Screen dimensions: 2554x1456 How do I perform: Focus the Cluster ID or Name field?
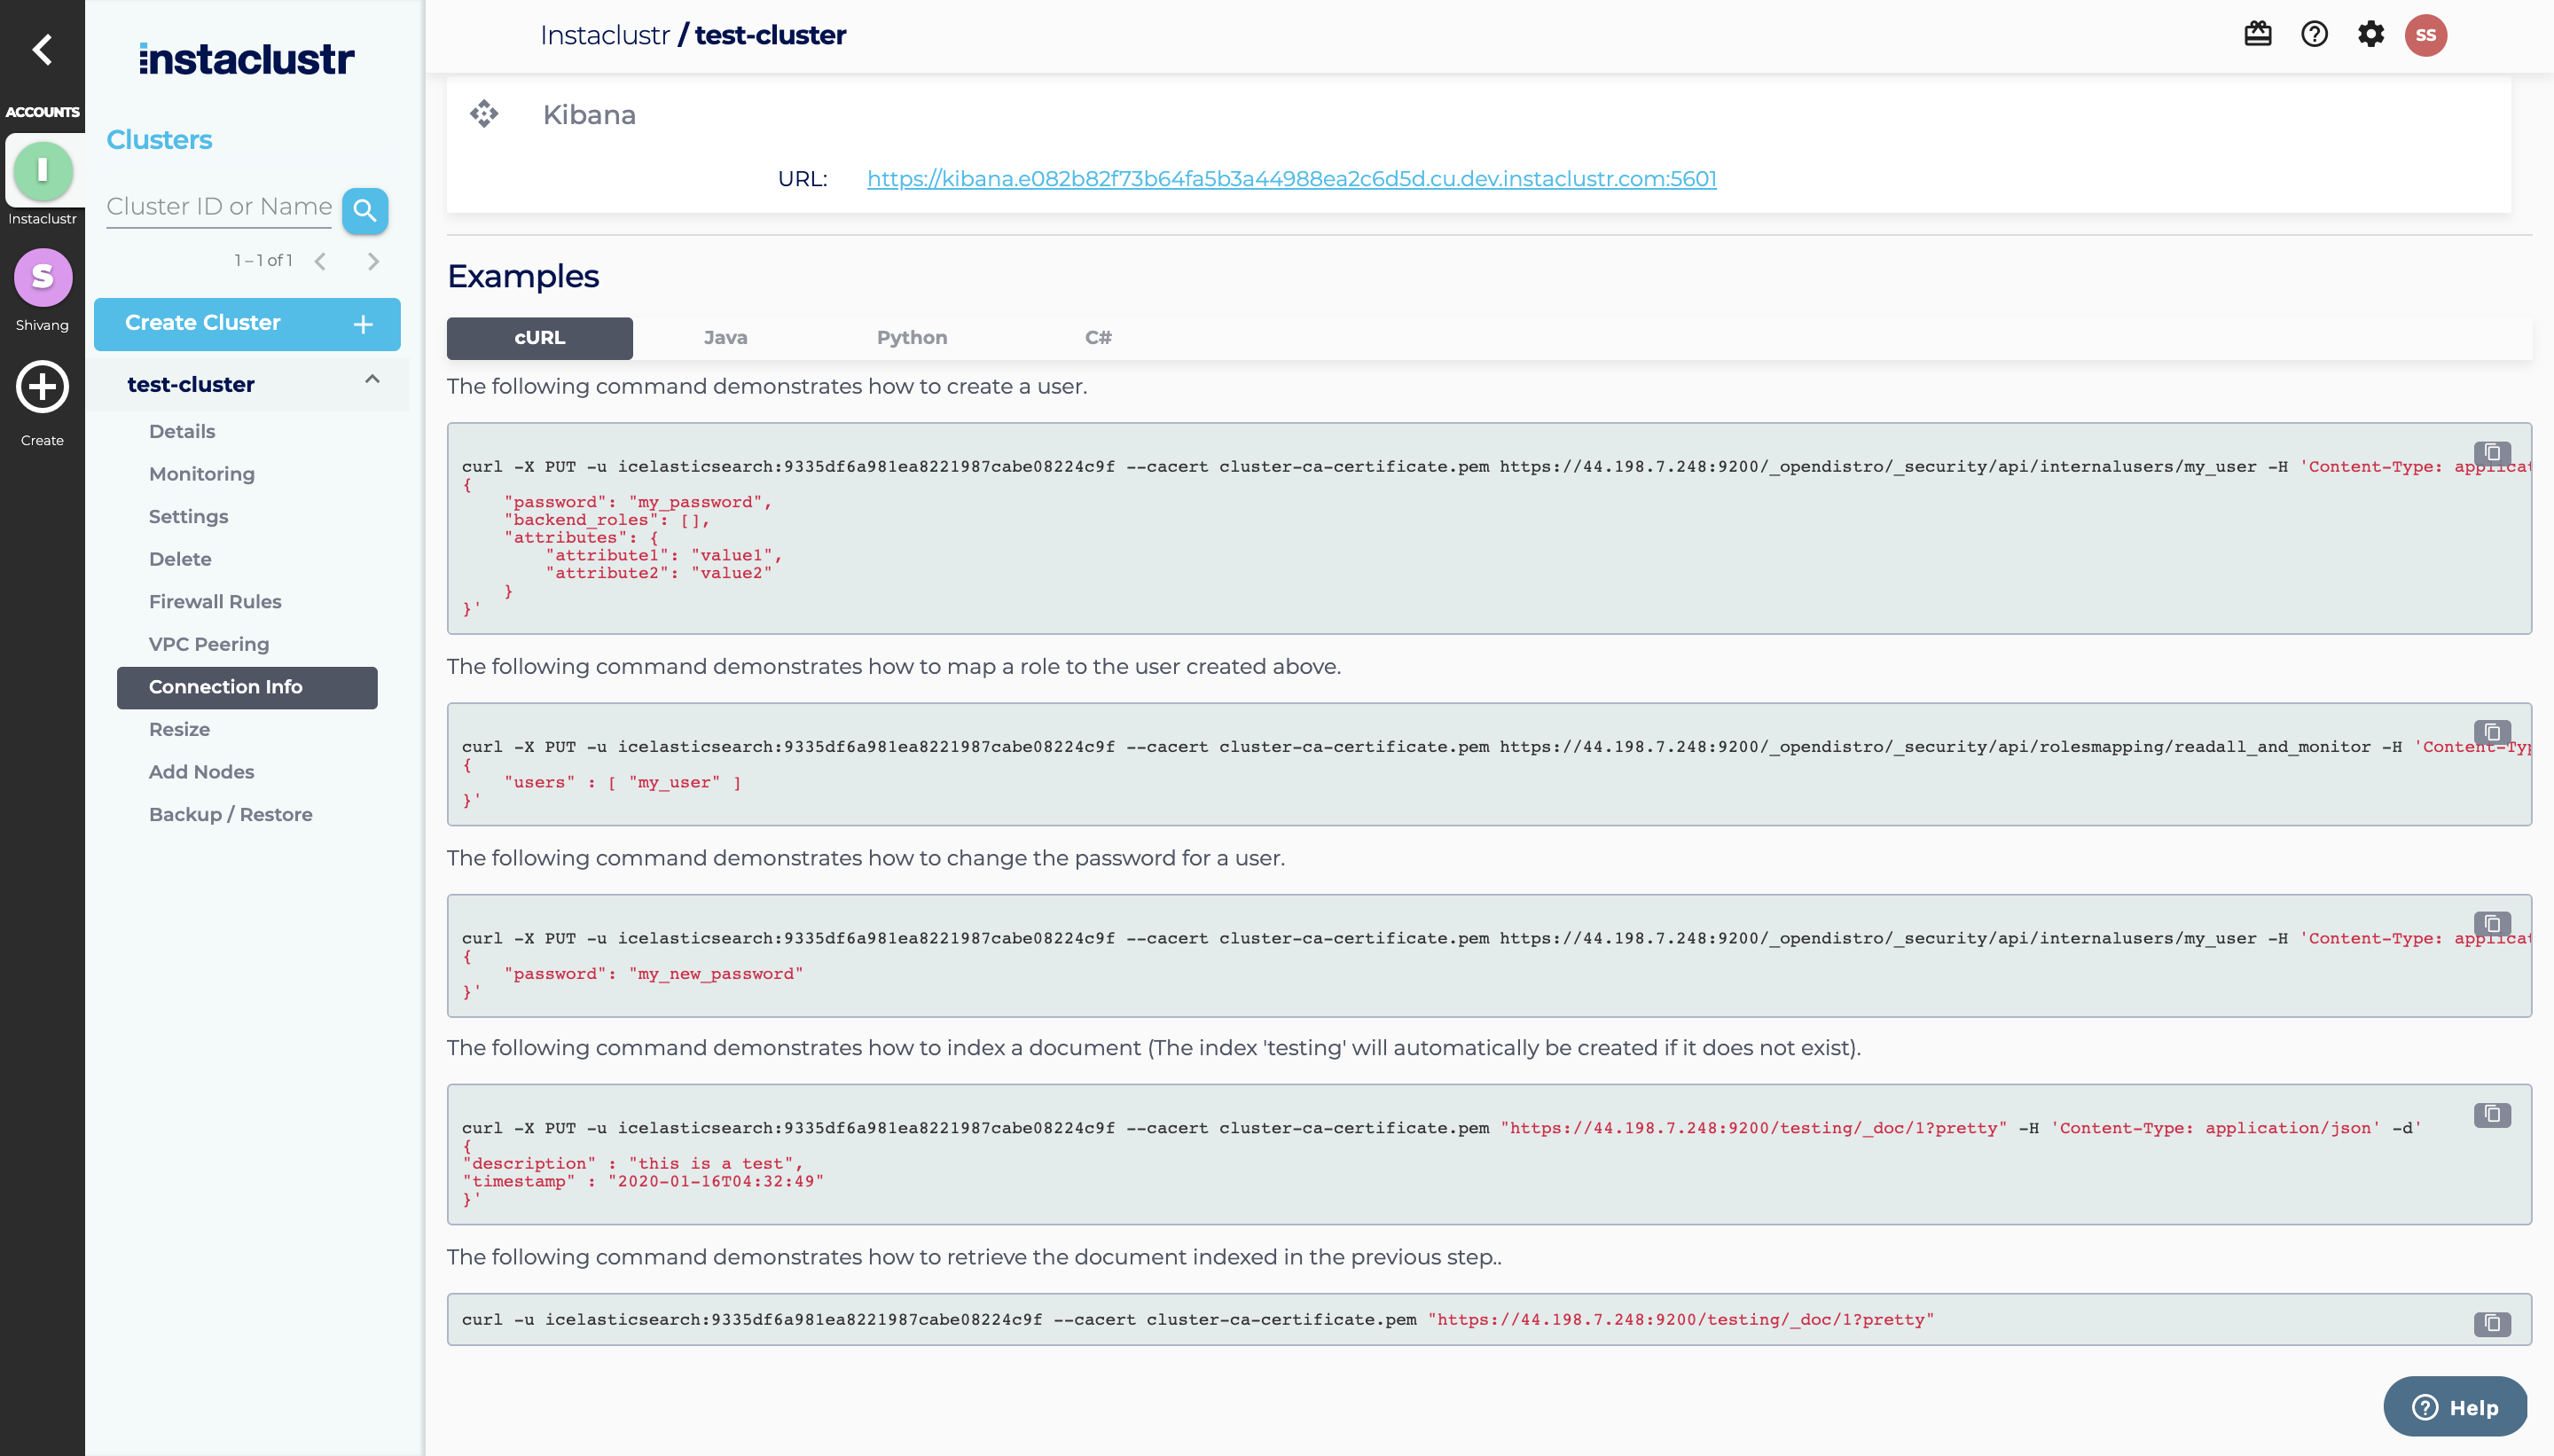(219, 207)
